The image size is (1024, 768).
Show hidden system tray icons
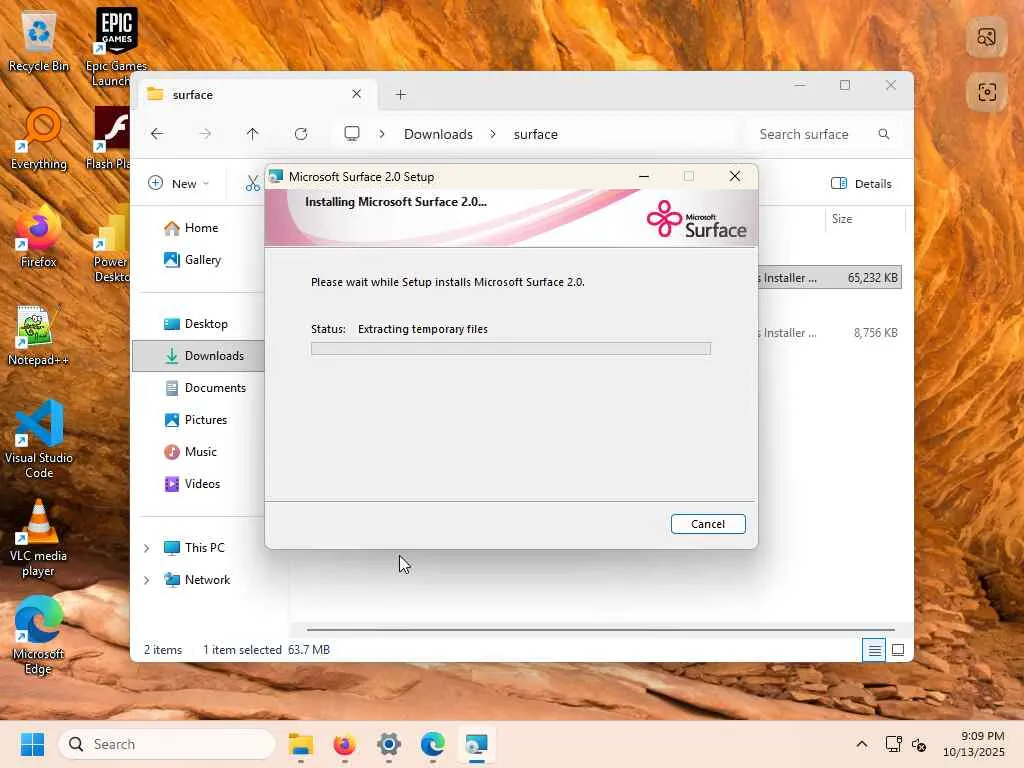tap(862, 744)
